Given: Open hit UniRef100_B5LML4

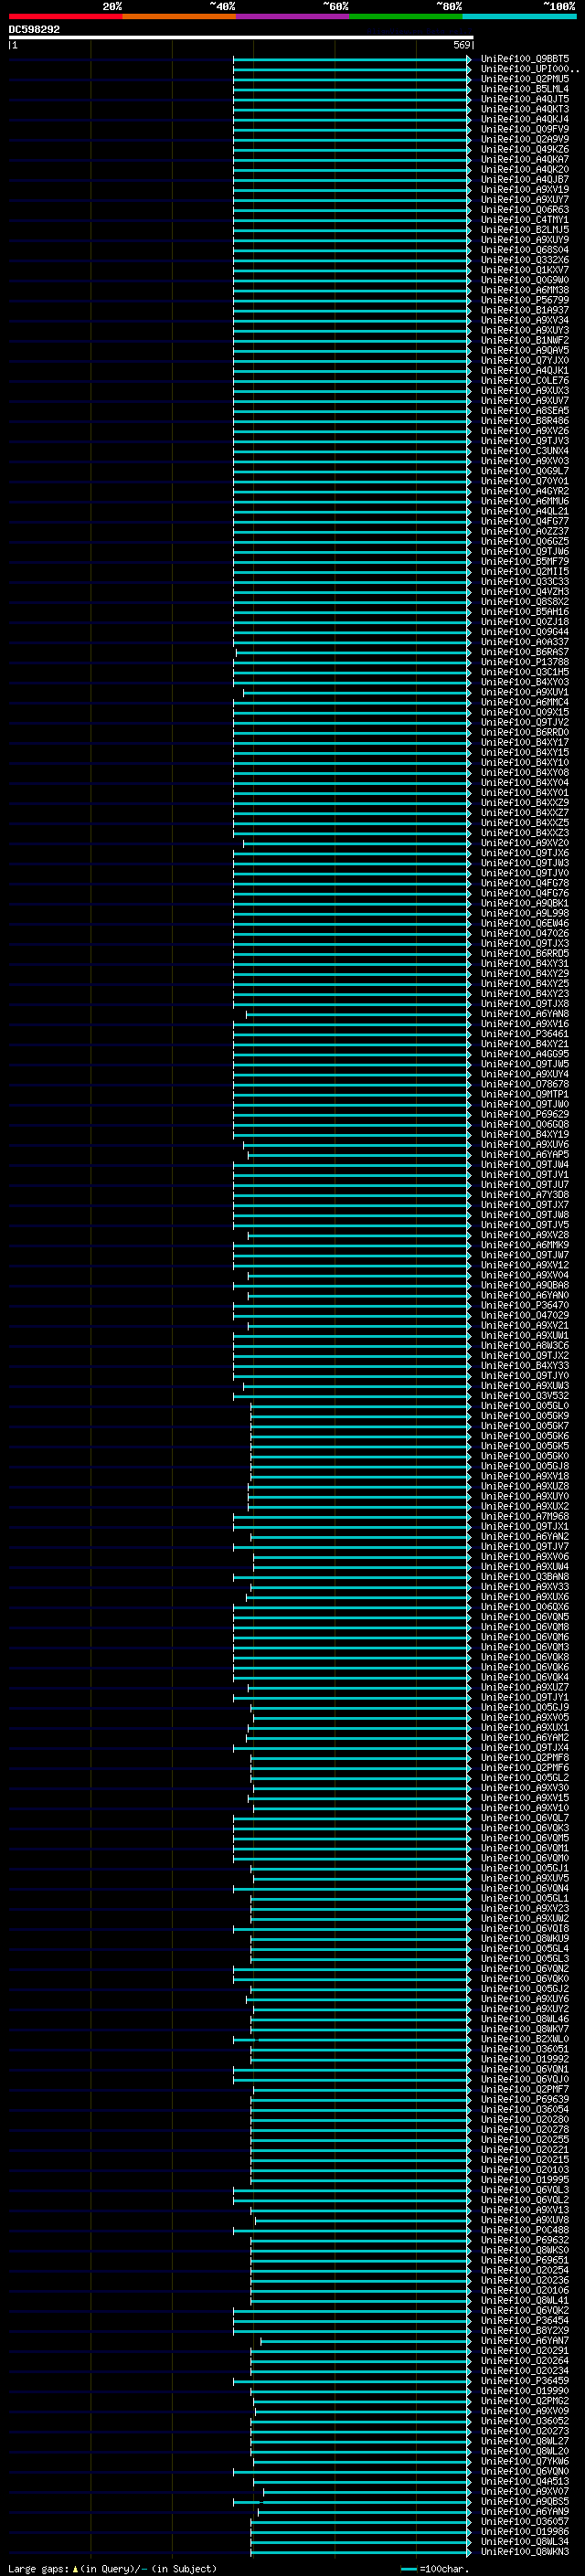Looking at the screenshot, I should point(525,89).
